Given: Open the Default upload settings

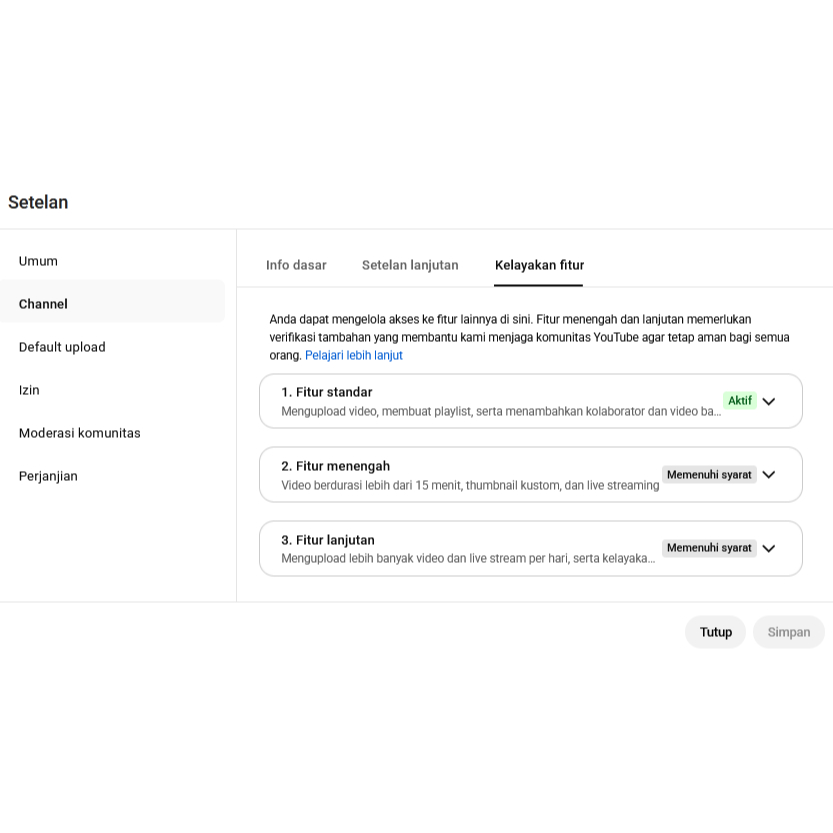Looking at the screenshot, I should pos(62,347).
